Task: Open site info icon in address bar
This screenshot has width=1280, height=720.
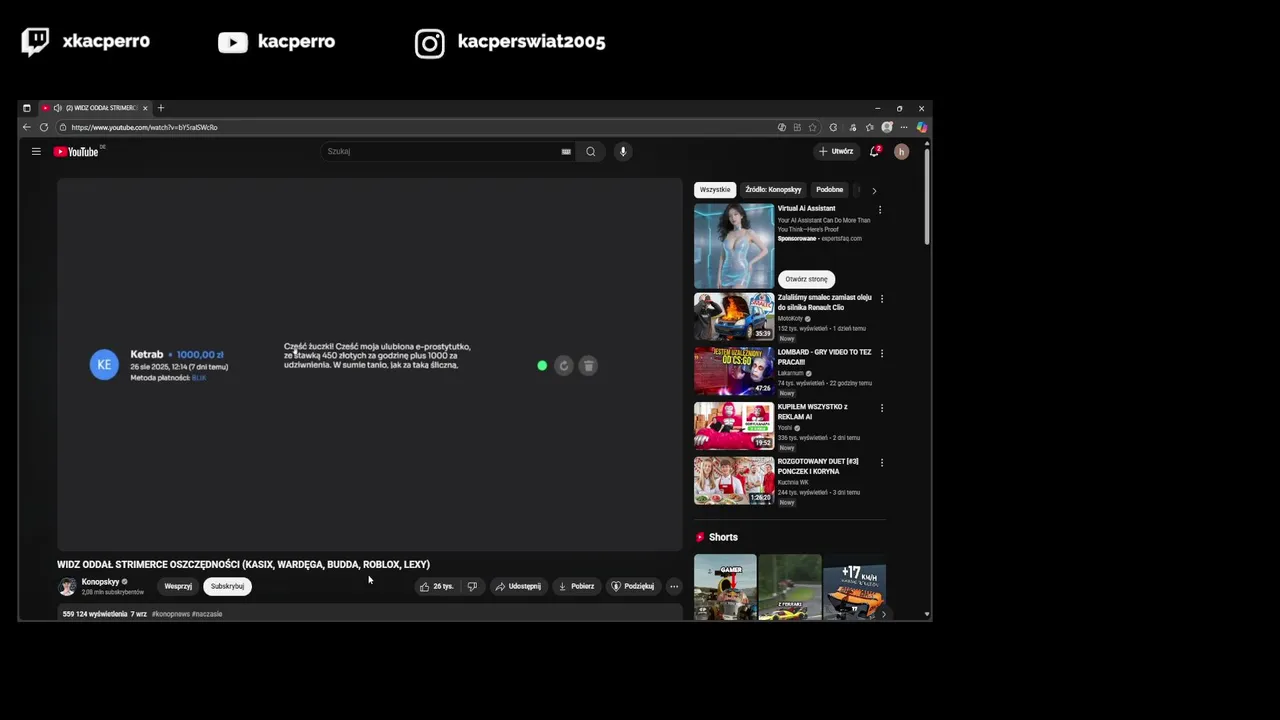Action: [x=62, y=127]
